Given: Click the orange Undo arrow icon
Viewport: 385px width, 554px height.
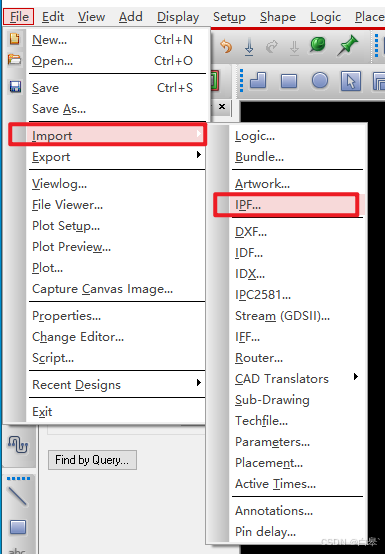Looking at the screenshot, I should coord(226,46).
